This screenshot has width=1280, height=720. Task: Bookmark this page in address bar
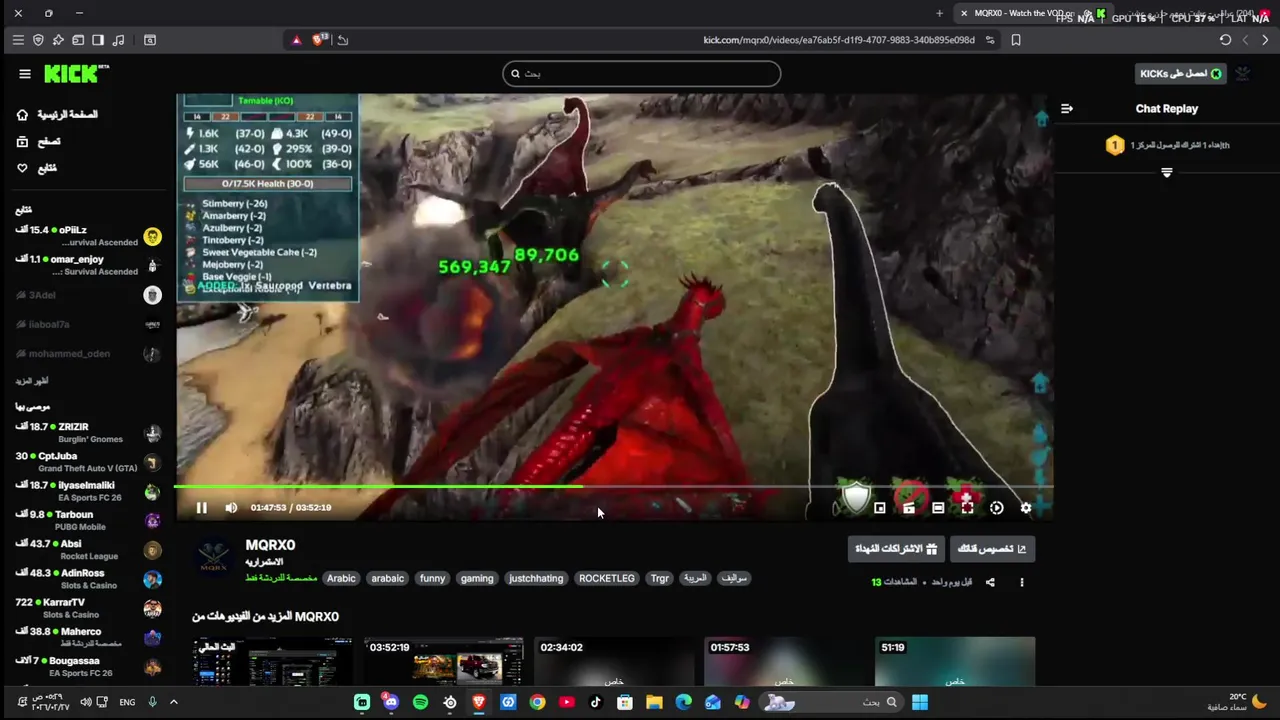coord(1016,40)
